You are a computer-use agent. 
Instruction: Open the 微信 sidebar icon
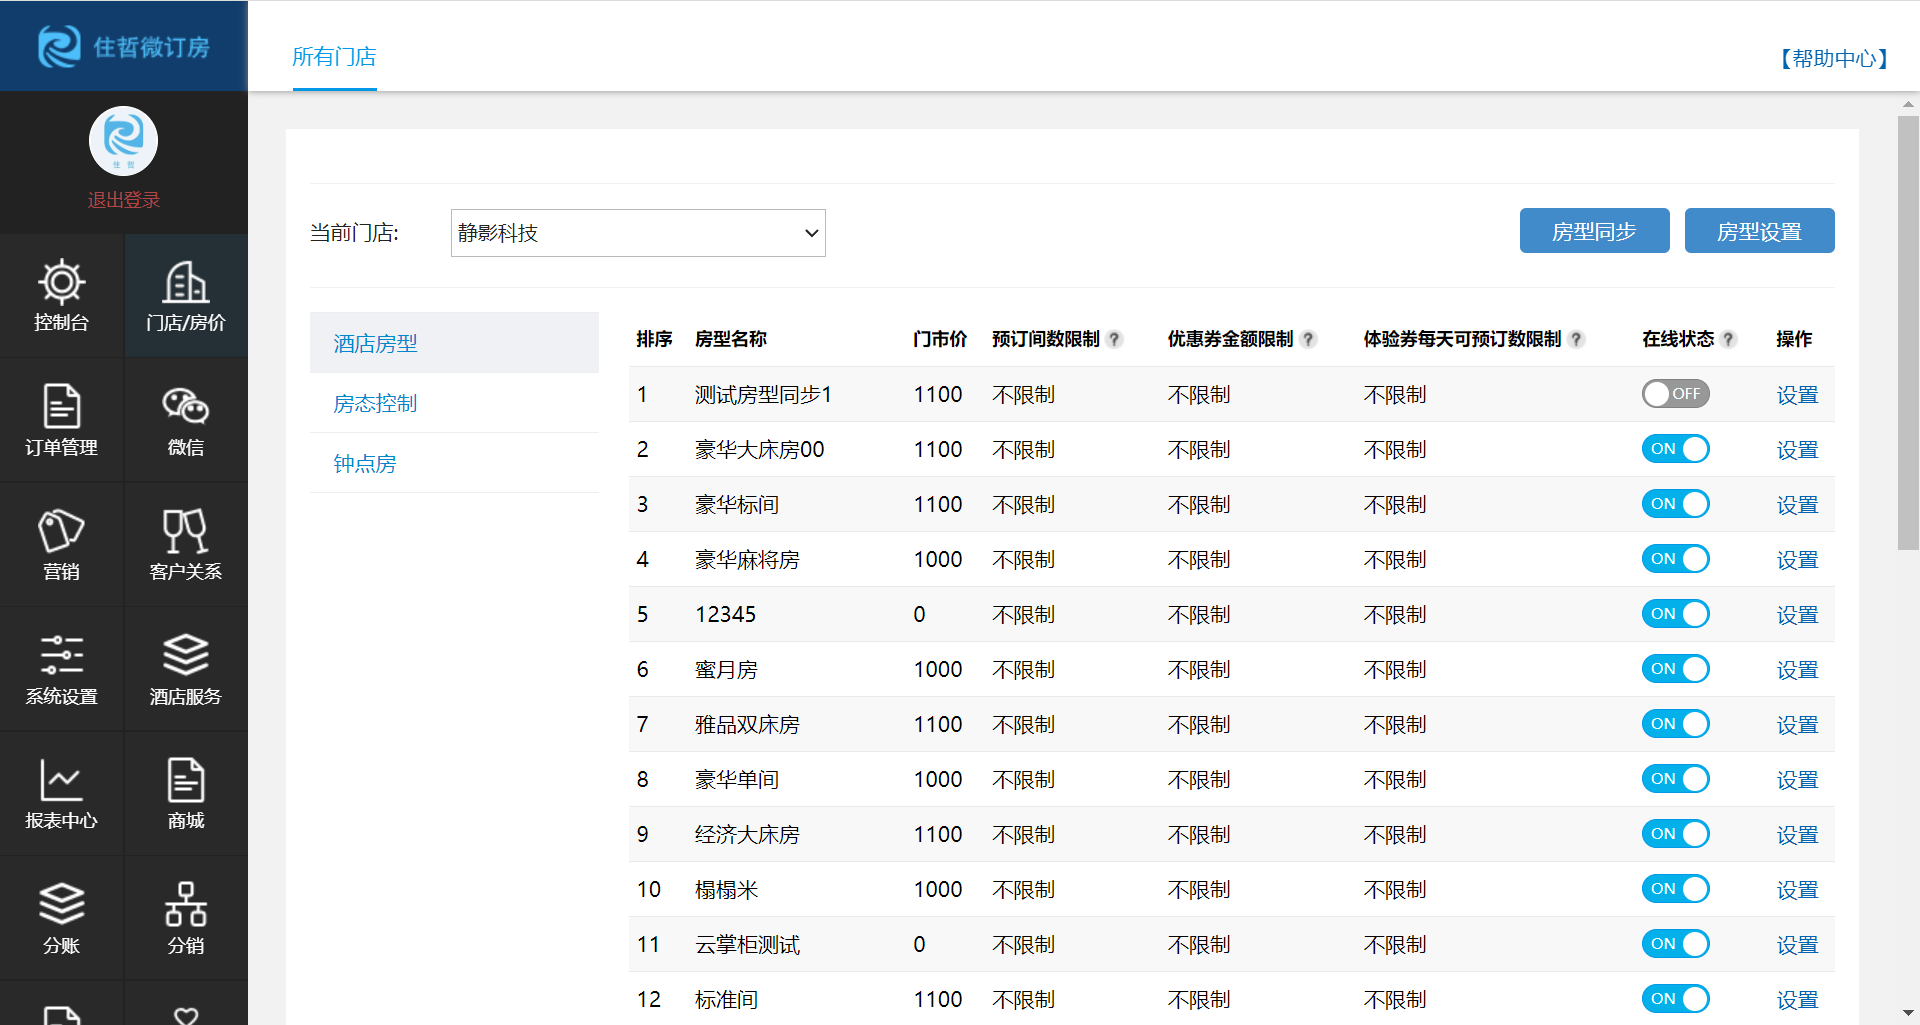[x=186, y=420]
